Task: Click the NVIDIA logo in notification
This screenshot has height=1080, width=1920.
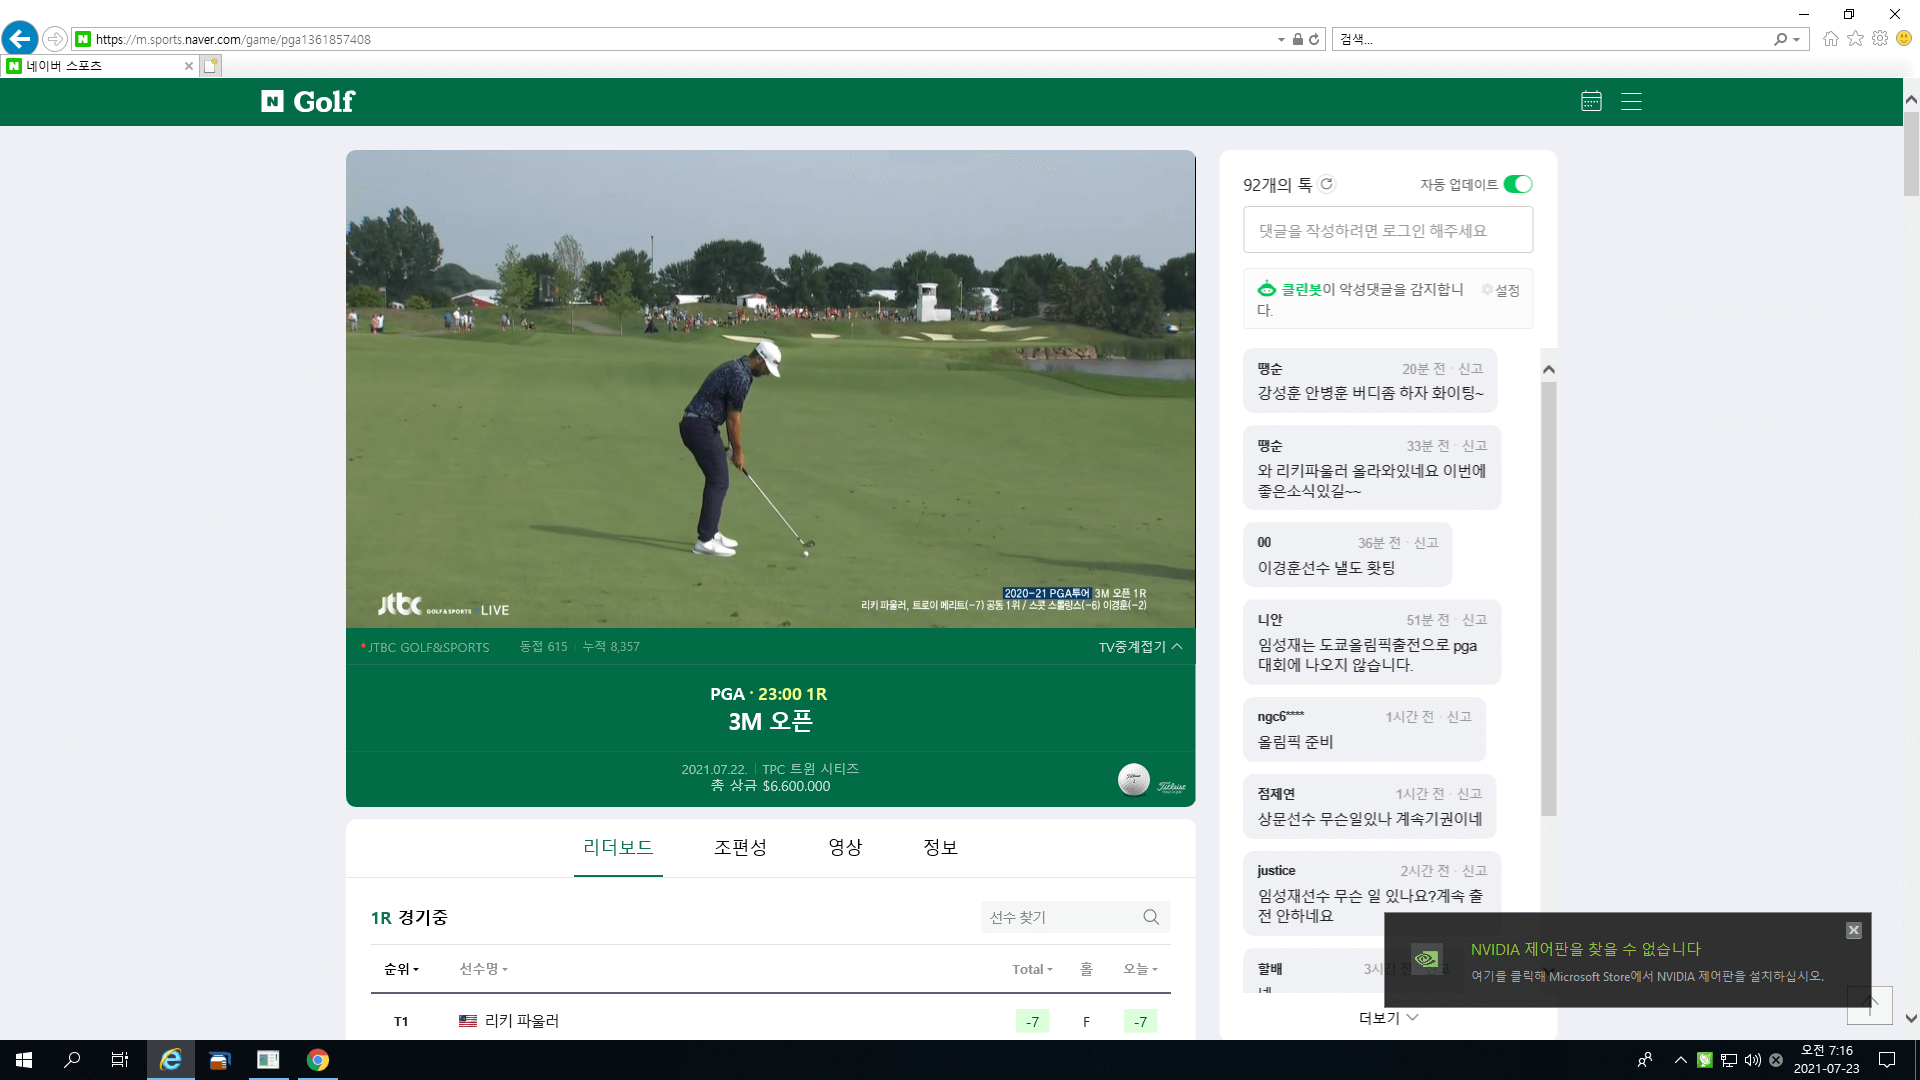Action: tap(1426, 960)
